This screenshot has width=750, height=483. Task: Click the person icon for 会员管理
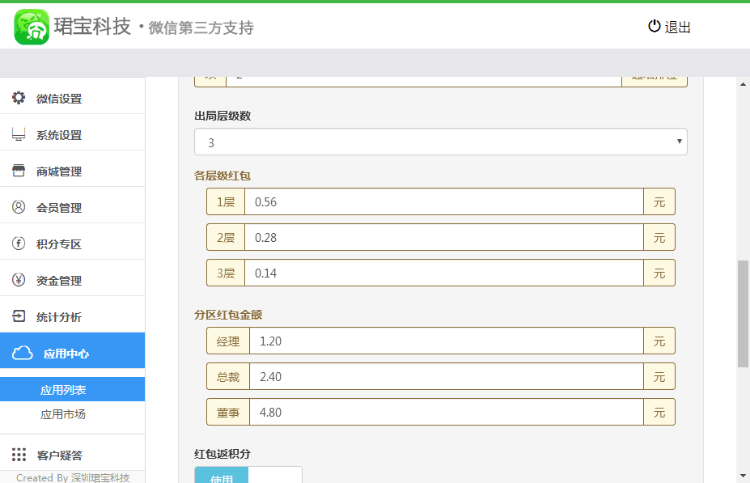(19, 207)
